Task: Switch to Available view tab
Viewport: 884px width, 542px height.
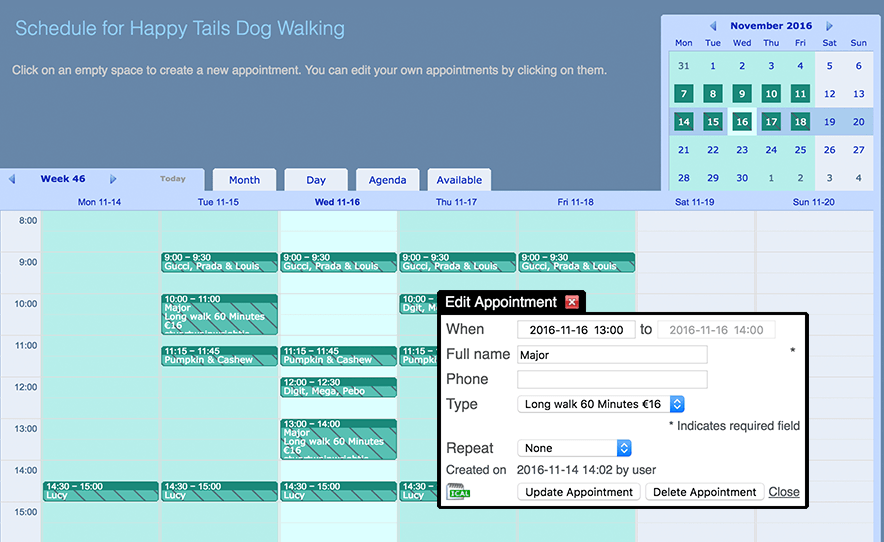Action: click(x=459, y=180)
